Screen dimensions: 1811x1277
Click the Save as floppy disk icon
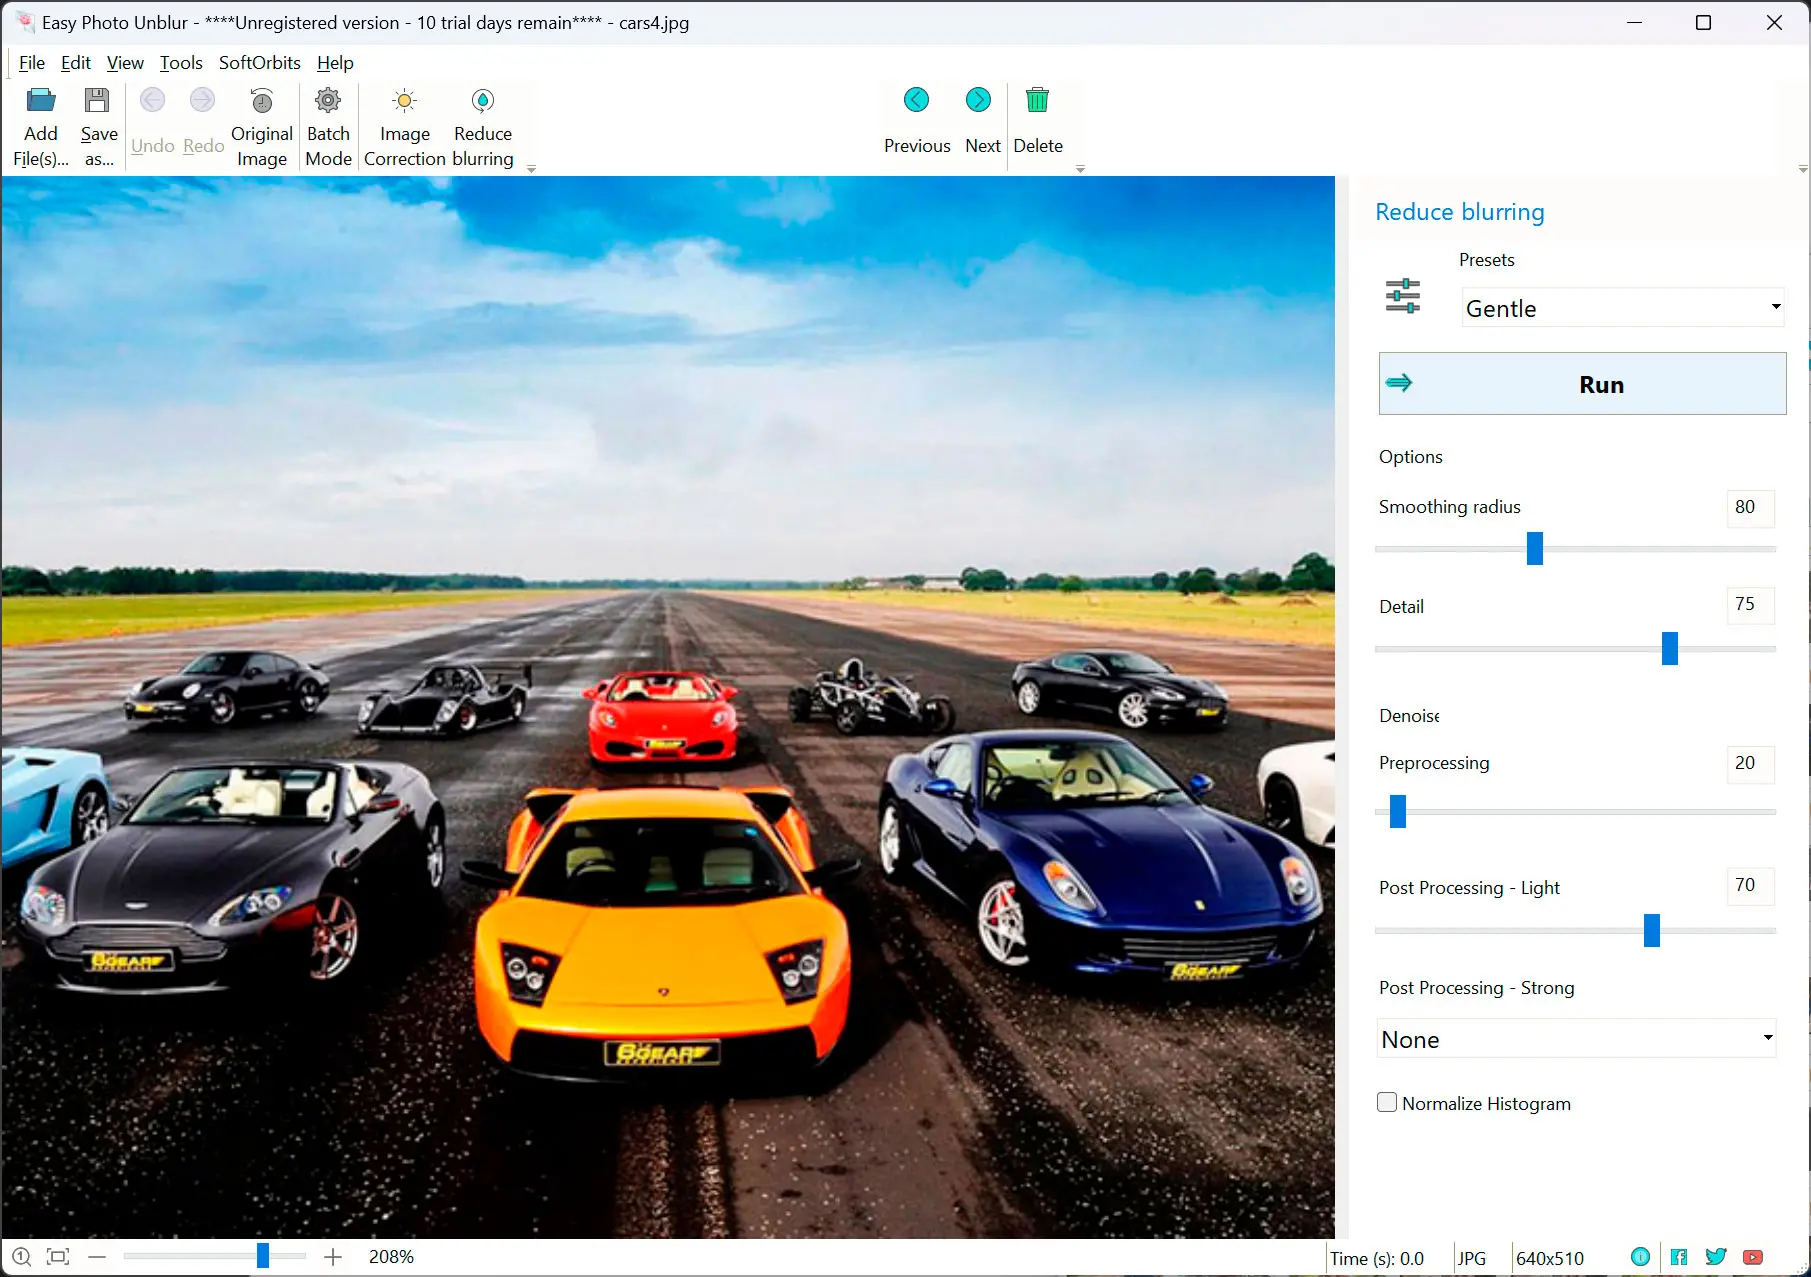pos(97,101)
